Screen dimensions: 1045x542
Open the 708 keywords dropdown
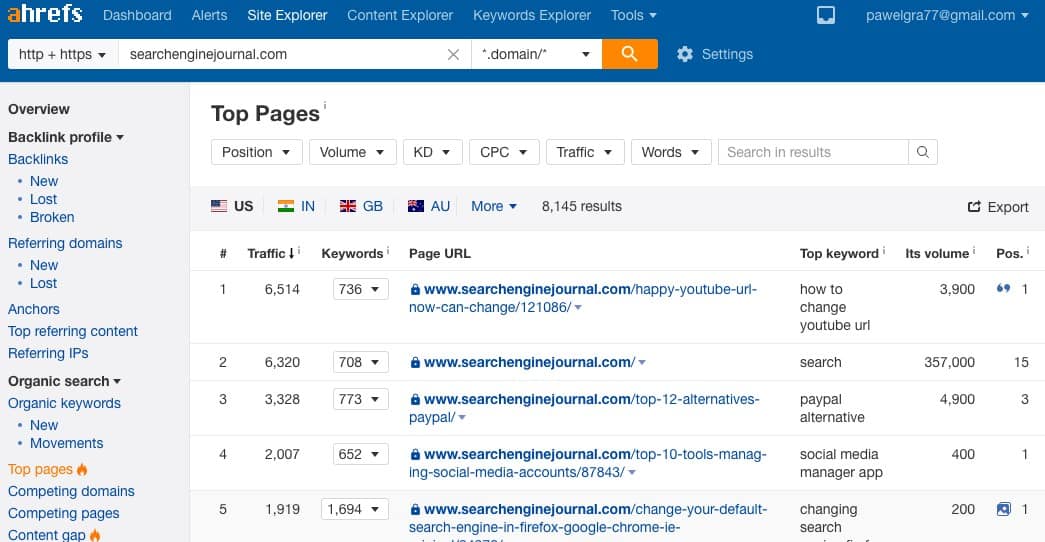(361, 363)
